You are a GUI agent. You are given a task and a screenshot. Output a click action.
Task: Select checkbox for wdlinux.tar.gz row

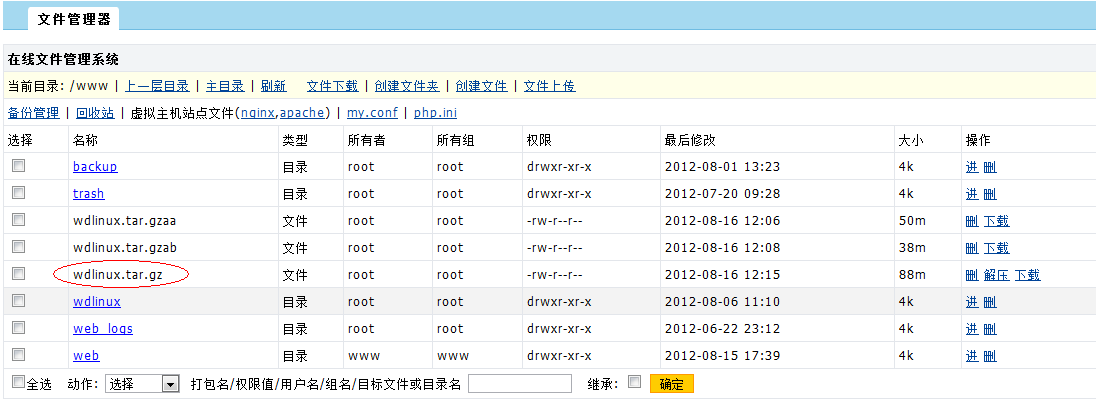18,274
